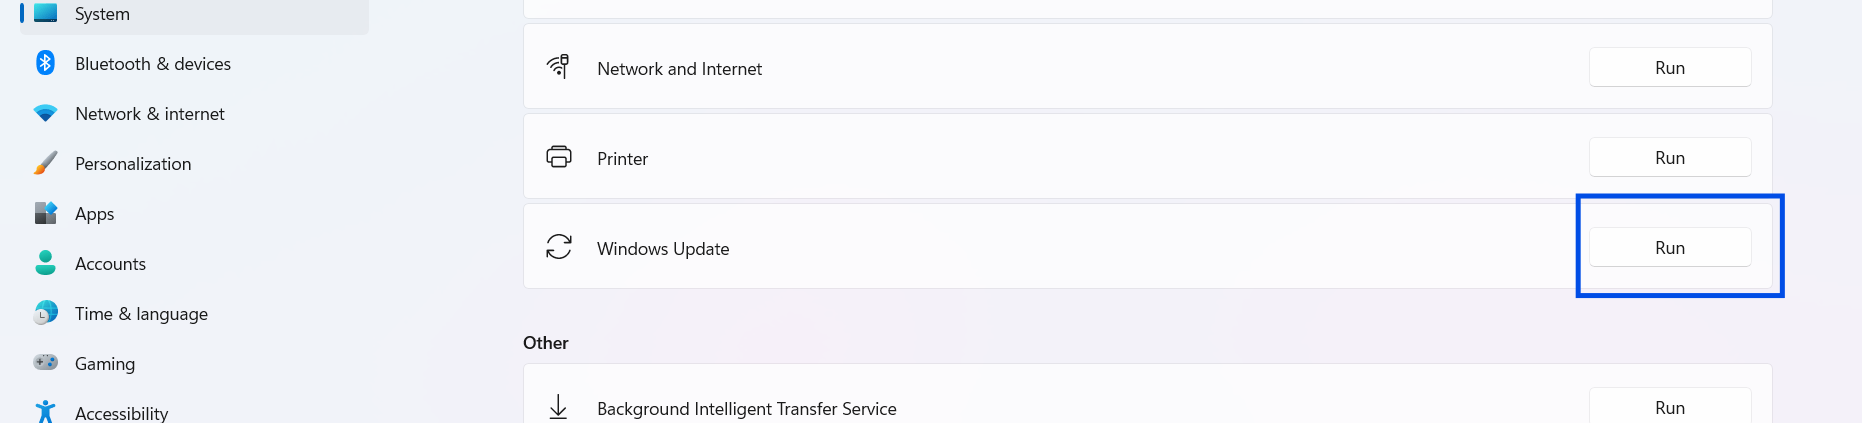The height and width of the screenshot is (423, 1862).
Task: Click the Accounts person icon
Action: click(45, 263)
